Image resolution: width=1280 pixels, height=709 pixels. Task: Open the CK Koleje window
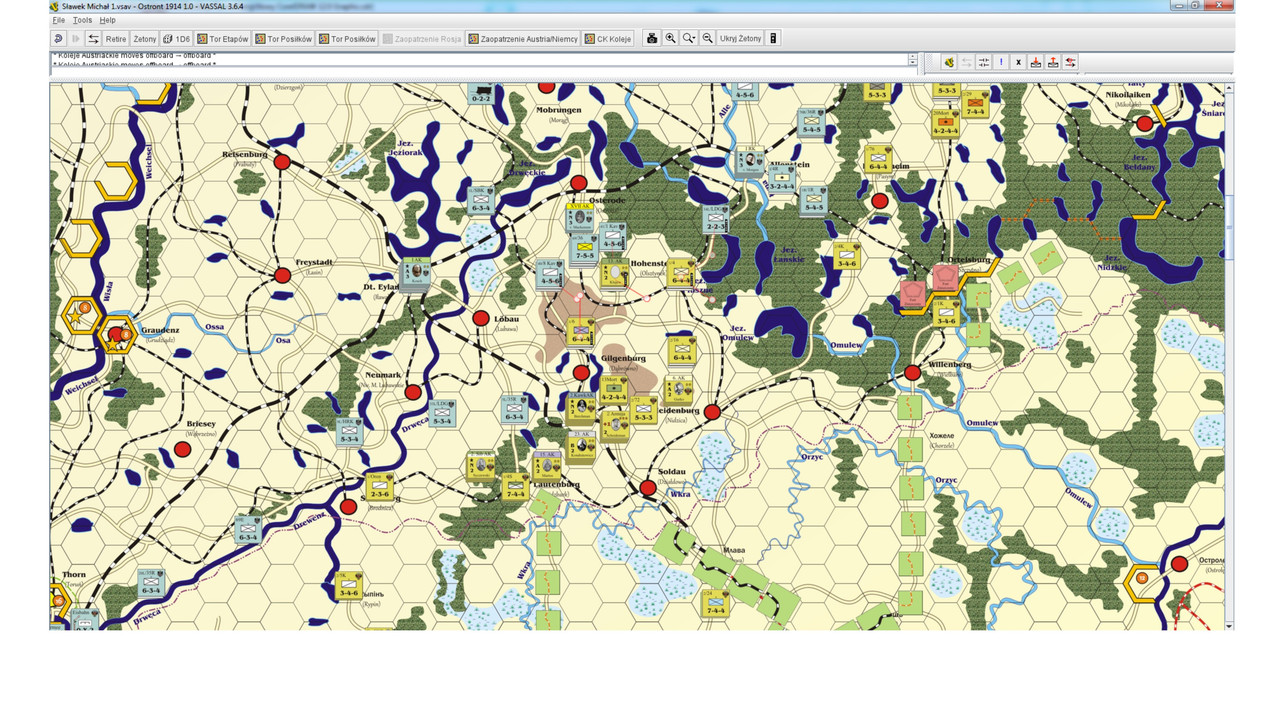tap(608, 39)
